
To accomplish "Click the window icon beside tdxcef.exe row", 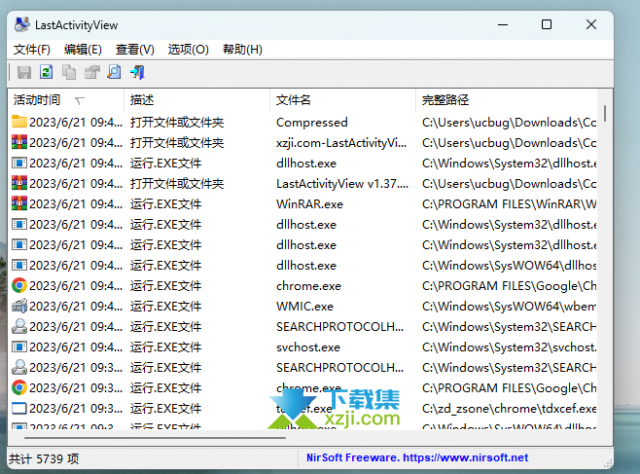I will pyautogui.click(x=19, y=408).
